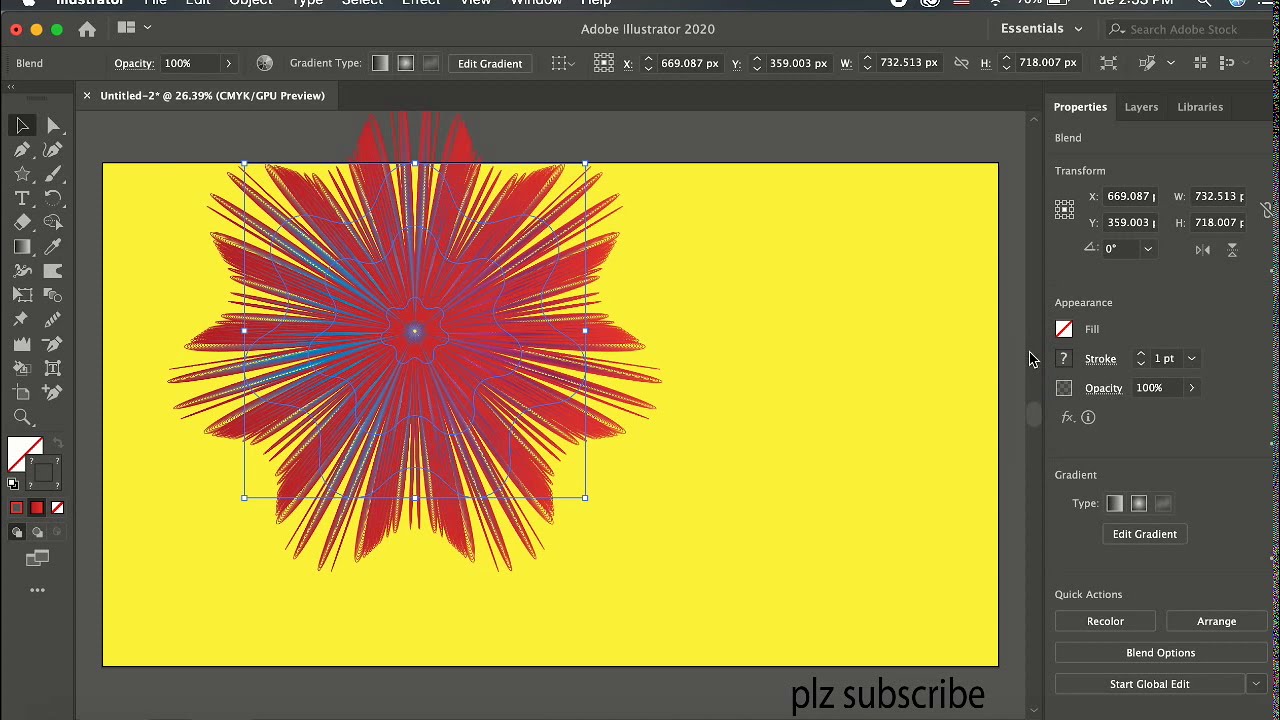Set None paint mode below swatches
The image size is (1280, 720).
57,508
